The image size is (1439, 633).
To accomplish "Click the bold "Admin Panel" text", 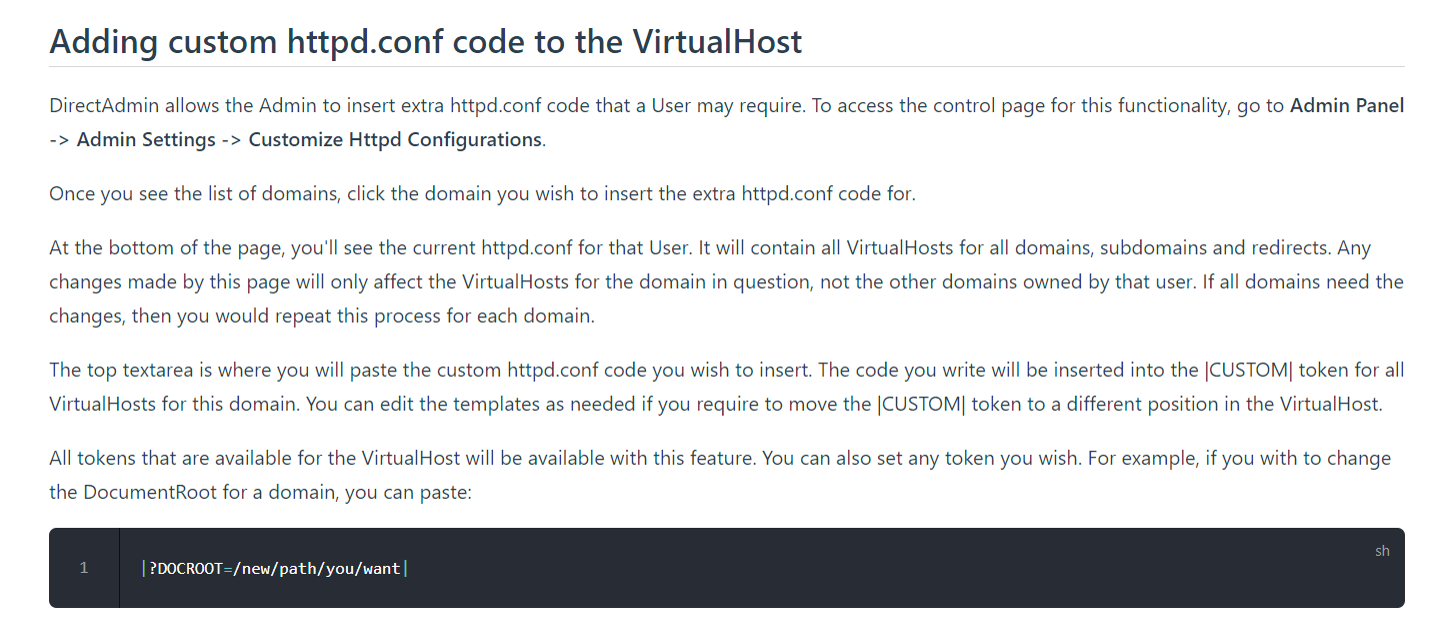I will click(1347, 106).
